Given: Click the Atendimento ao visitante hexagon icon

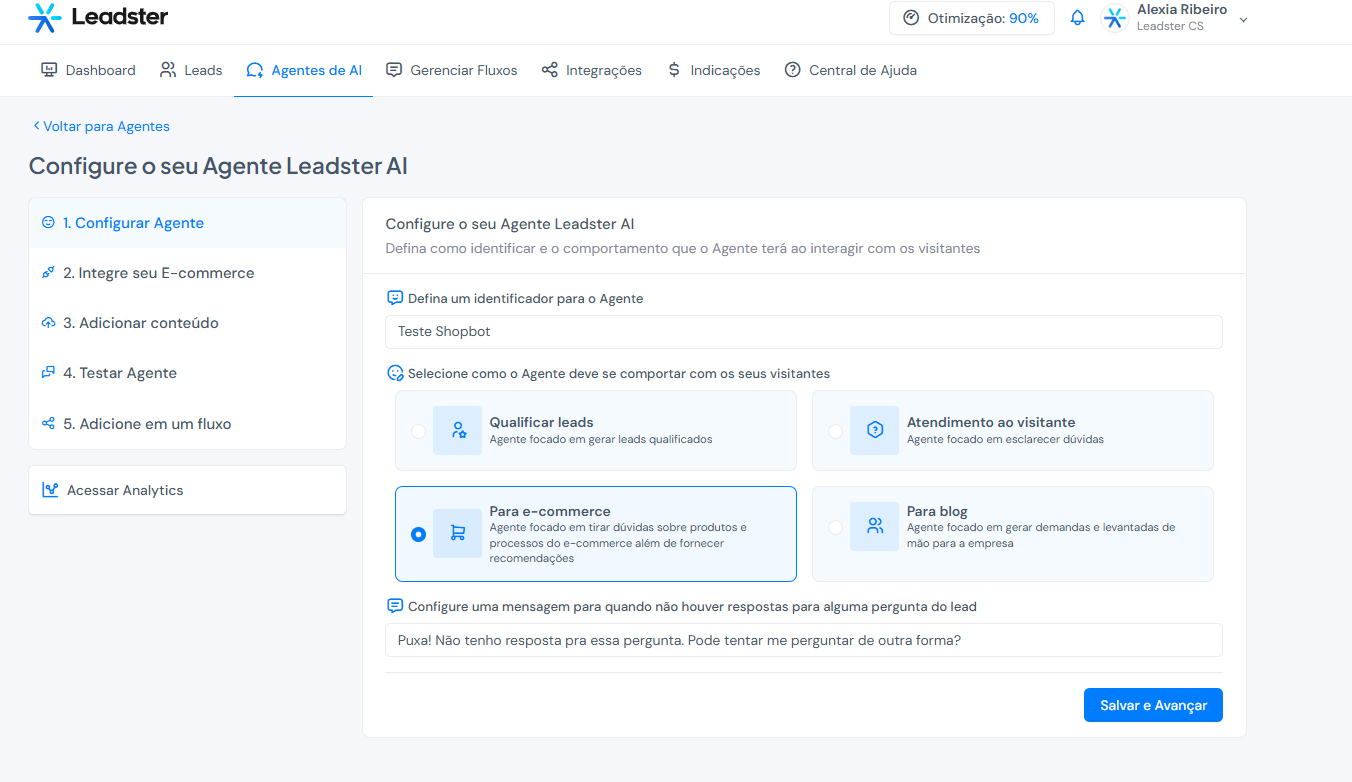Looking at the screenshot, I should pos(875,430).
